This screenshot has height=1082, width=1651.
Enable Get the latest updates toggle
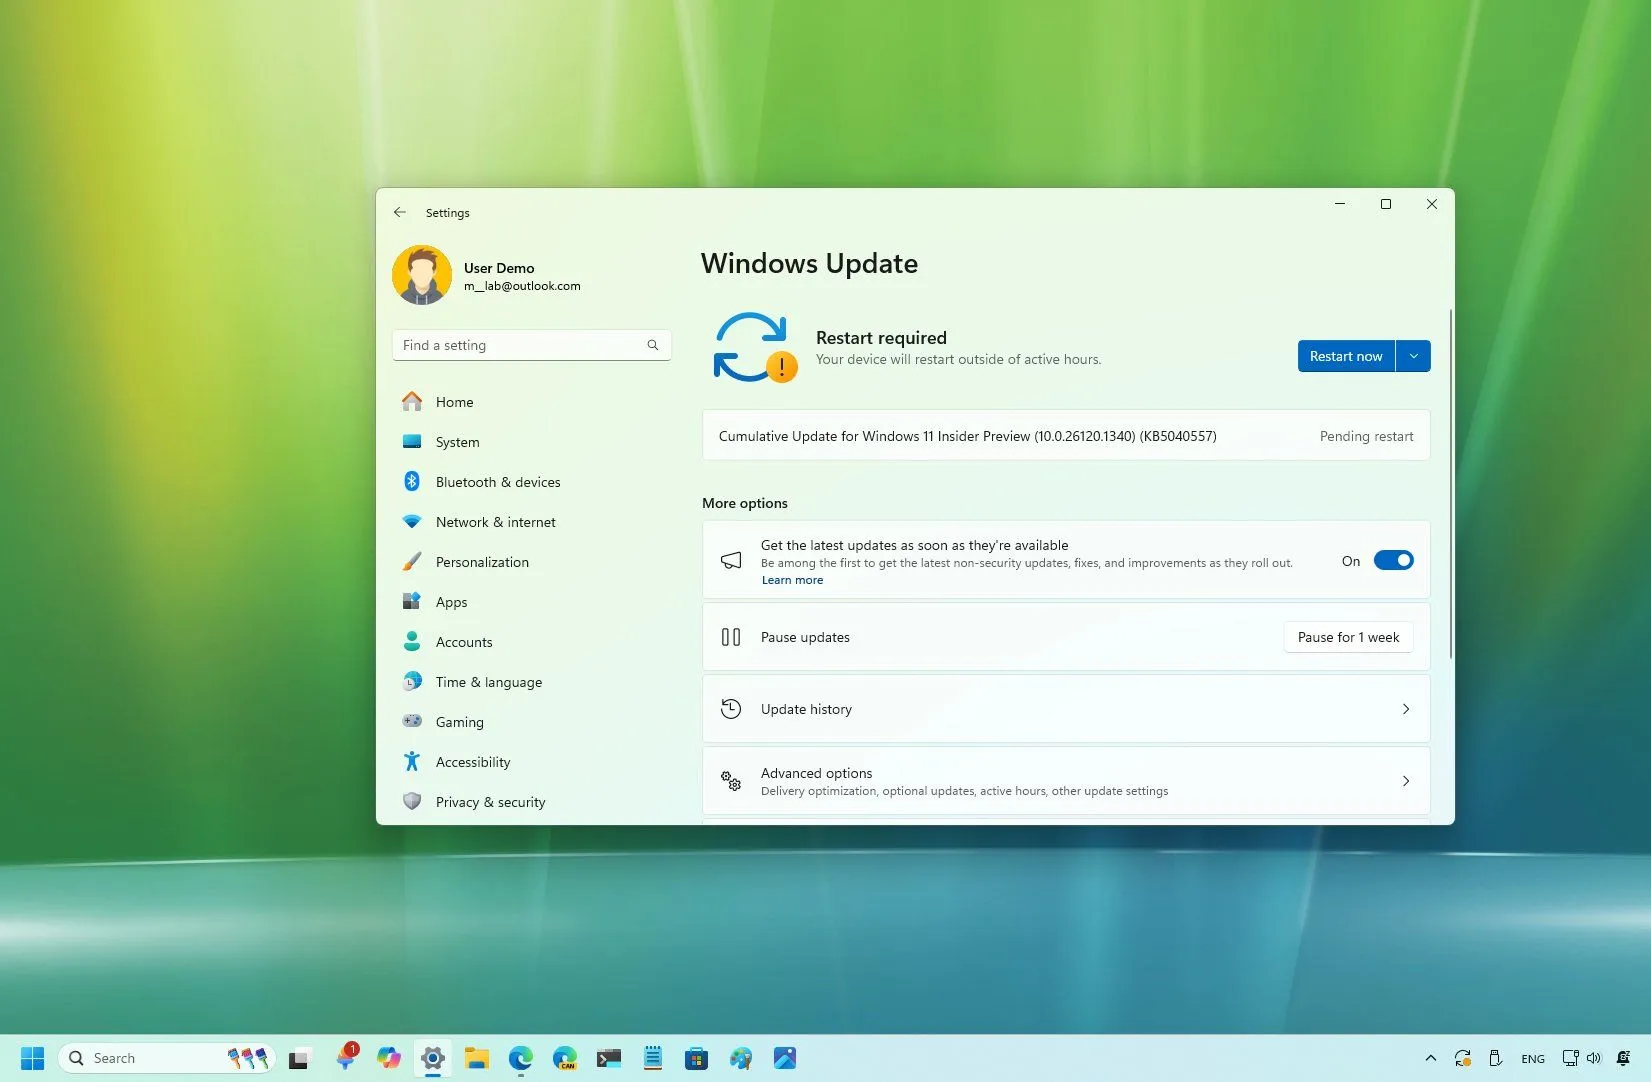pyautogui.click(x=1394, y=560)
